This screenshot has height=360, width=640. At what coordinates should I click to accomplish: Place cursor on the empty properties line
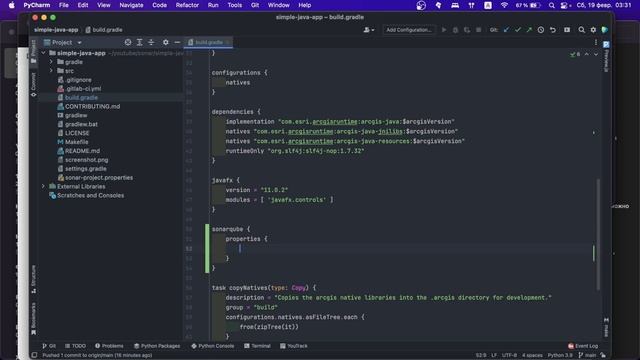(x=402, y=249)
